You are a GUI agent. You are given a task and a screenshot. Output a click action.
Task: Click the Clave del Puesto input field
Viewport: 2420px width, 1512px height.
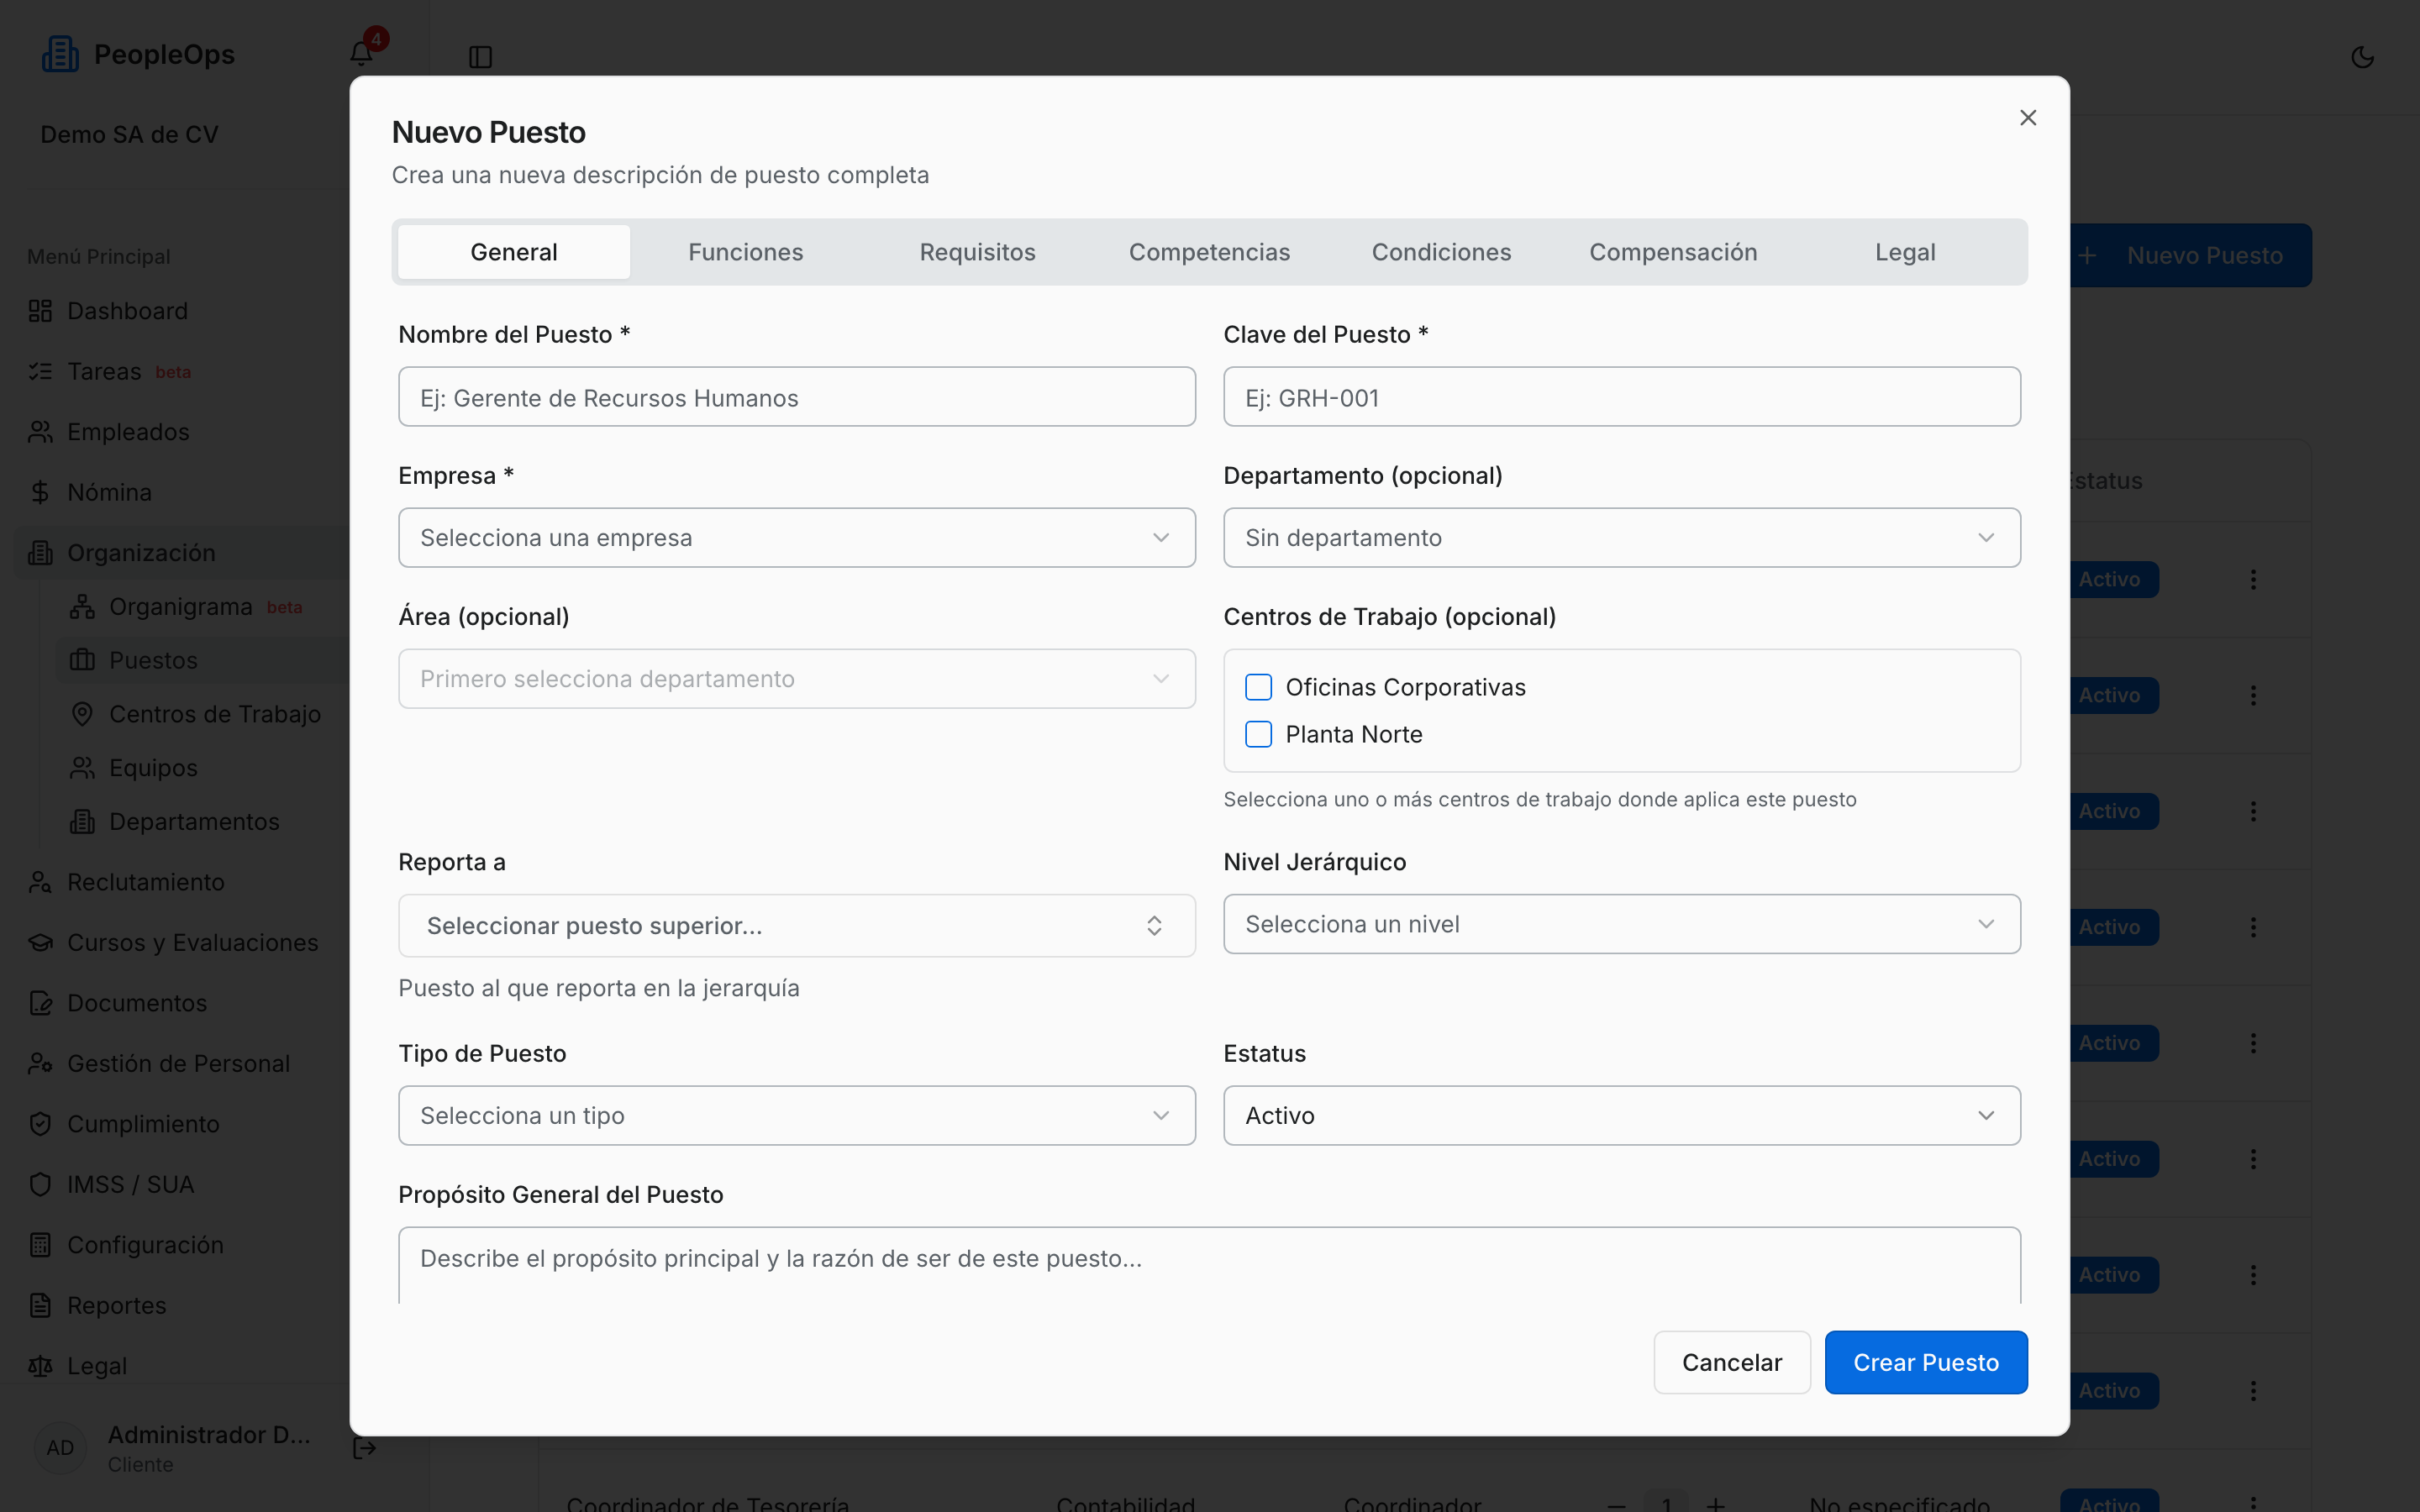pyautogui.click(x=1621, y=397)
